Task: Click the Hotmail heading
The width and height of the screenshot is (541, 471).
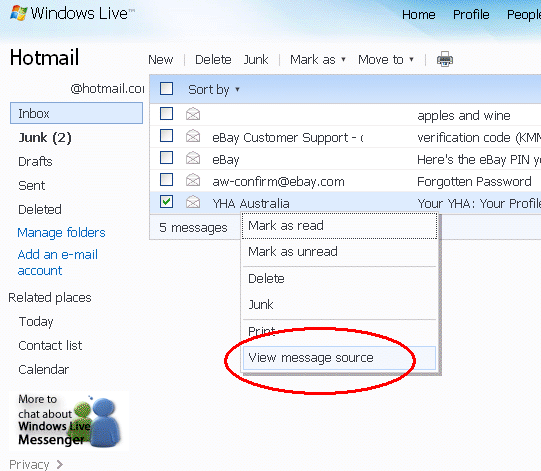Action: [x=45, y=57]
